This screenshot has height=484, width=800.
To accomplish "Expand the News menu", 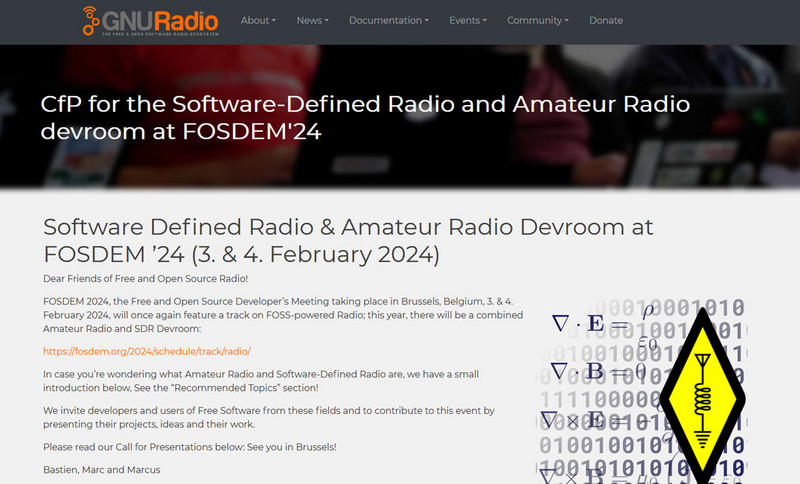I will pos(312,20).
